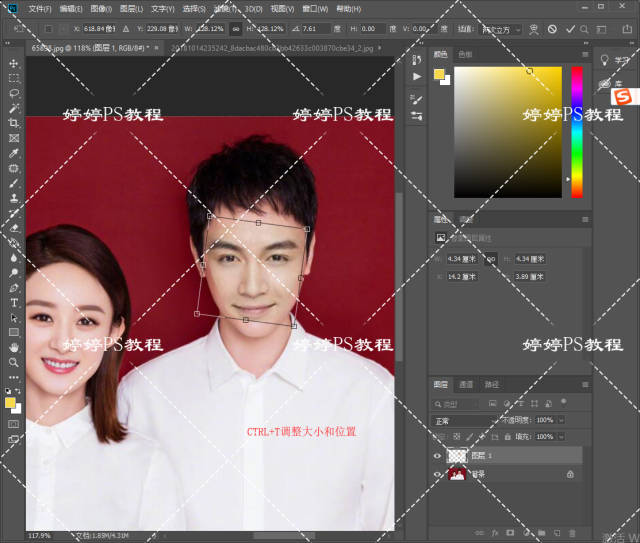Select the Magic Wand tool
The image size is (640, 543).
[14, 108]
